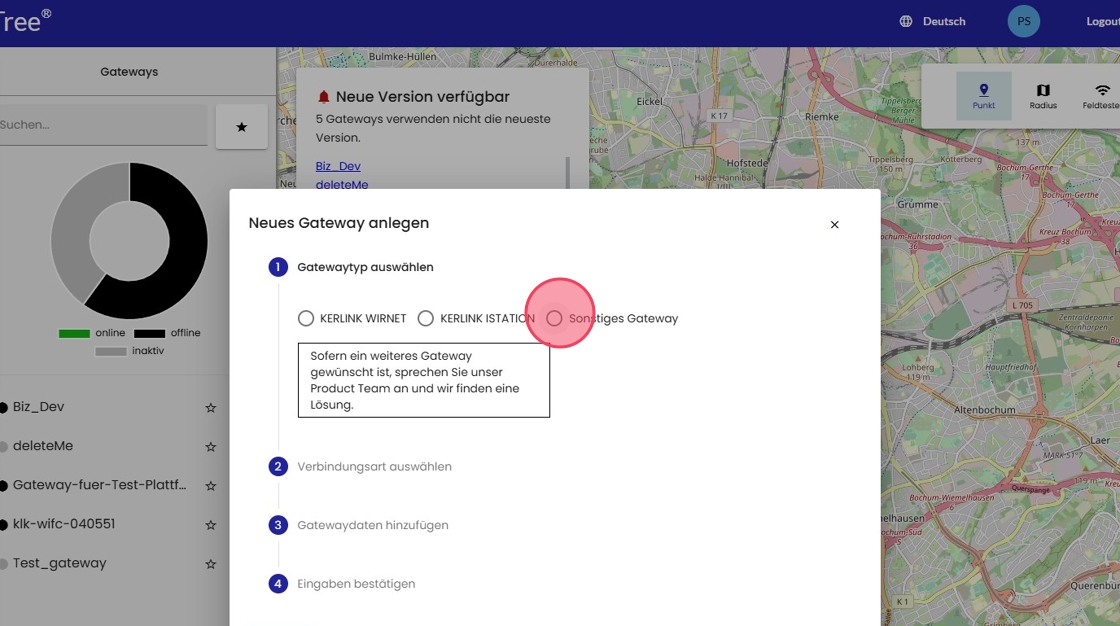
Task: Close the Neues Gateway anlegen dialog
Action: pos(834,225)
